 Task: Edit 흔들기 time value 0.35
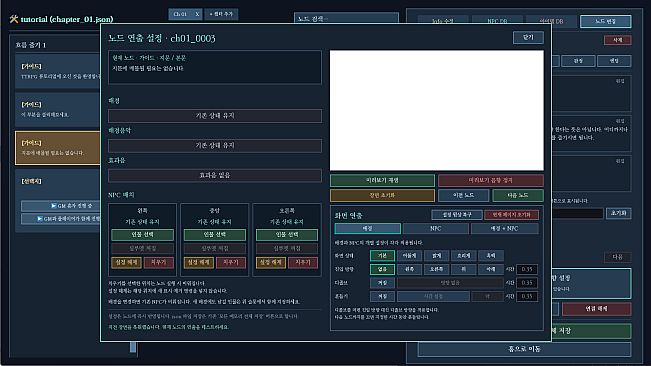click(527, 297)
